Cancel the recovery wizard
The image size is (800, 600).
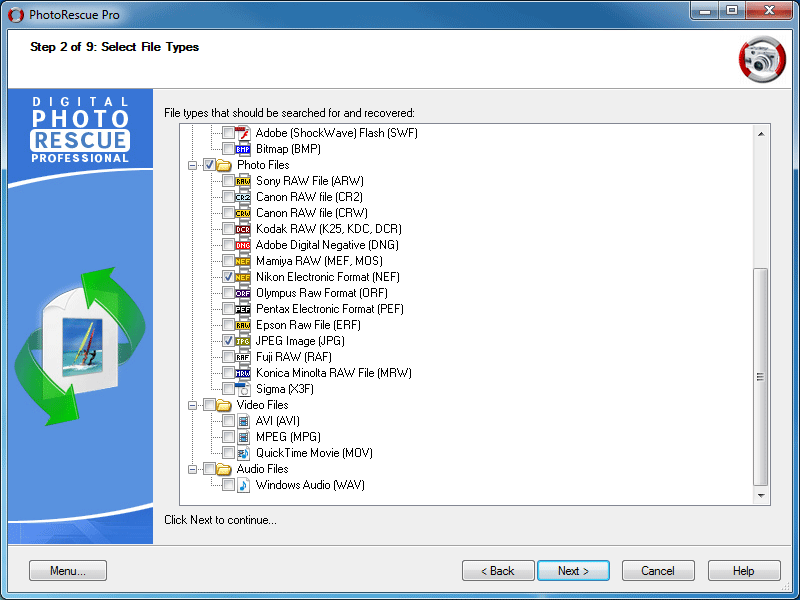pyautogui.click(x=658, y=570)
